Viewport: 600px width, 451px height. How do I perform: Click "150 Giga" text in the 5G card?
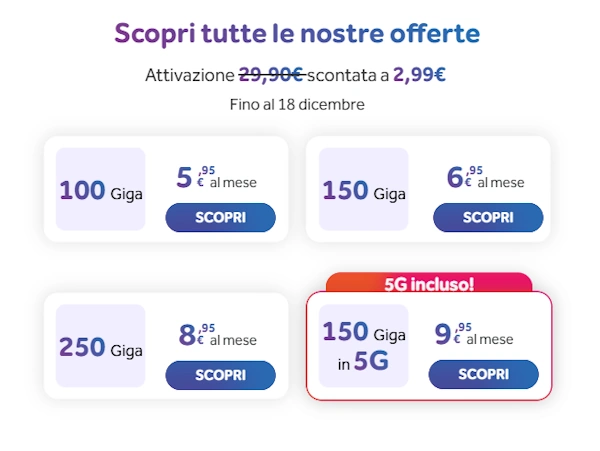click(363, 333)
